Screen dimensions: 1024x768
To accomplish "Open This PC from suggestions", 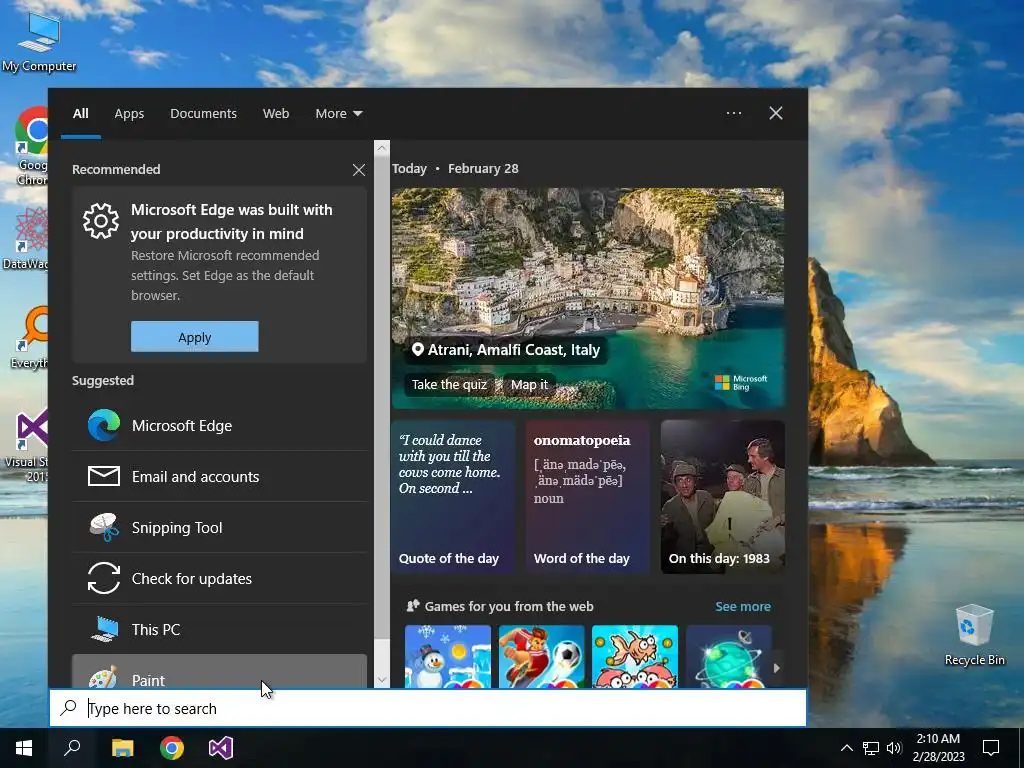I will pyautogui.click(x=219, y=630).
